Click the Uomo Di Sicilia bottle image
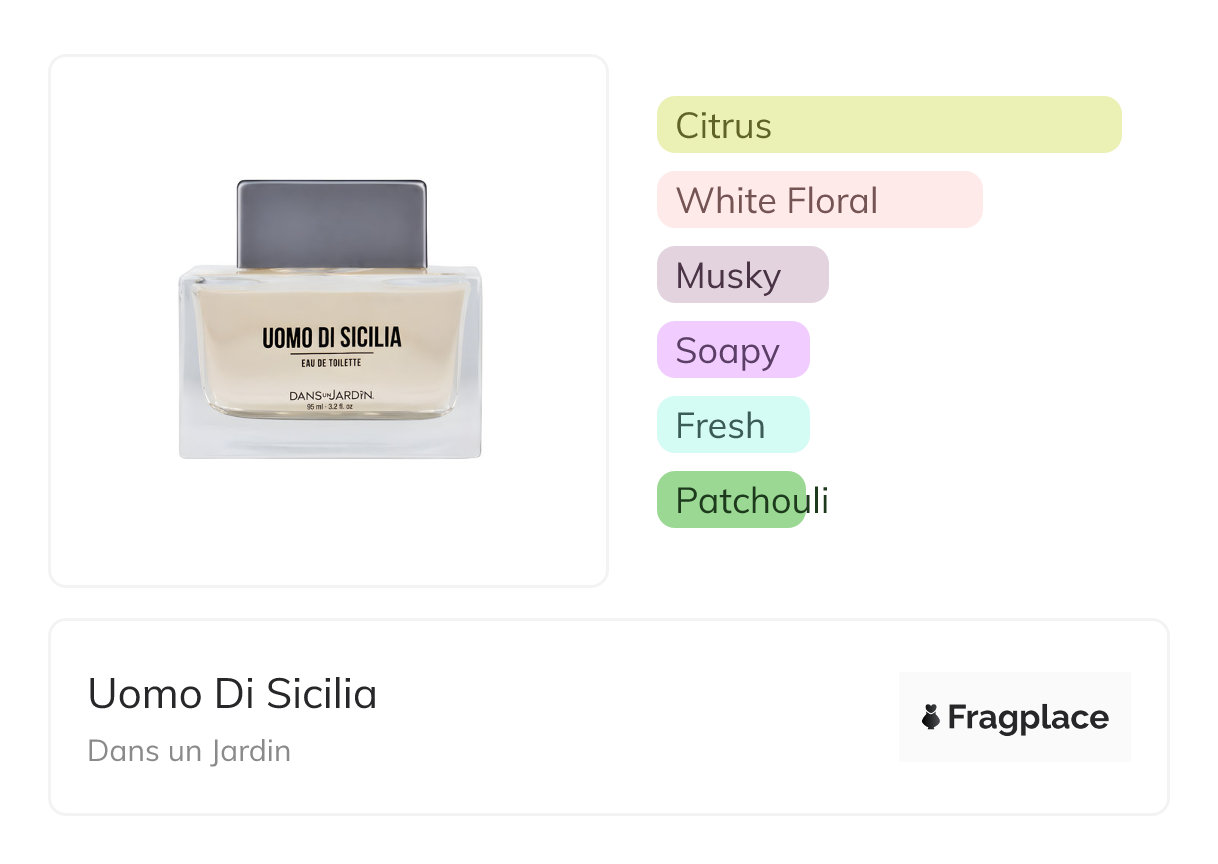This screenshot has width=1218, height=864. point(330,320)
